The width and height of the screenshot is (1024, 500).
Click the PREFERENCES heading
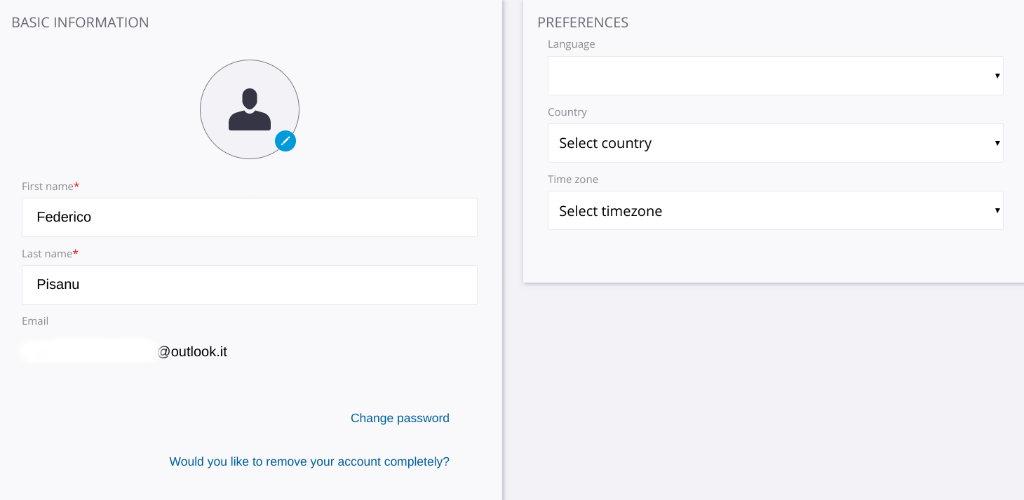[x=583, y=22]
